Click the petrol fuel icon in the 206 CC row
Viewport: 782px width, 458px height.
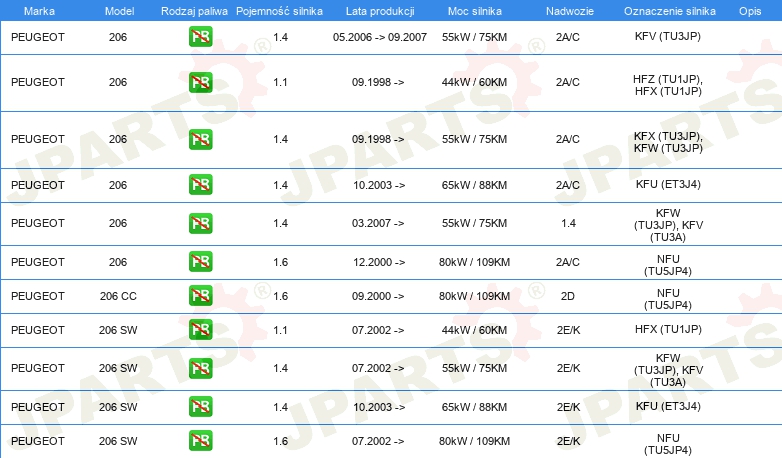(x=200, y=296)
